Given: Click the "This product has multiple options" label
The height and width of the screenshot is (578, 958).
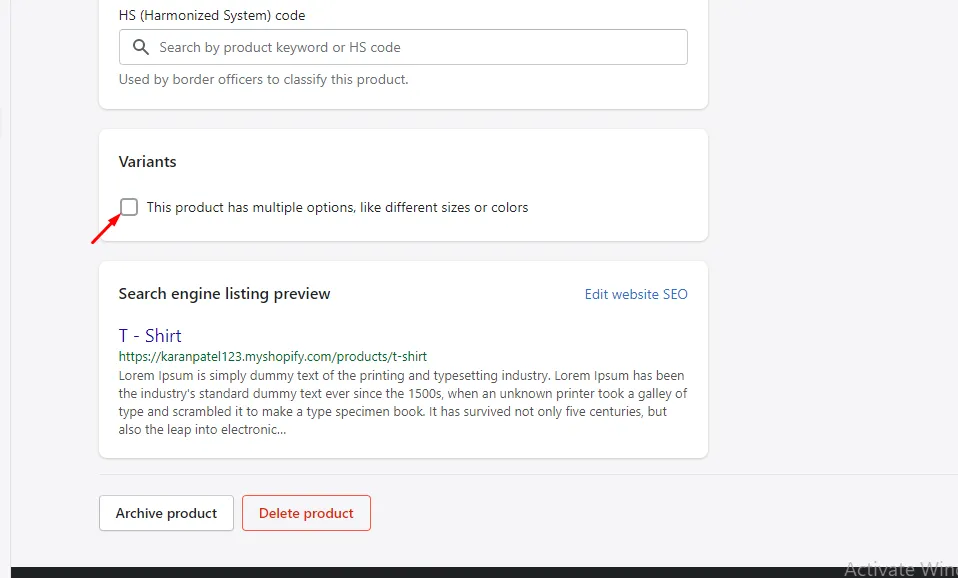Looking at the screenshot, I should tap(337, 208).
